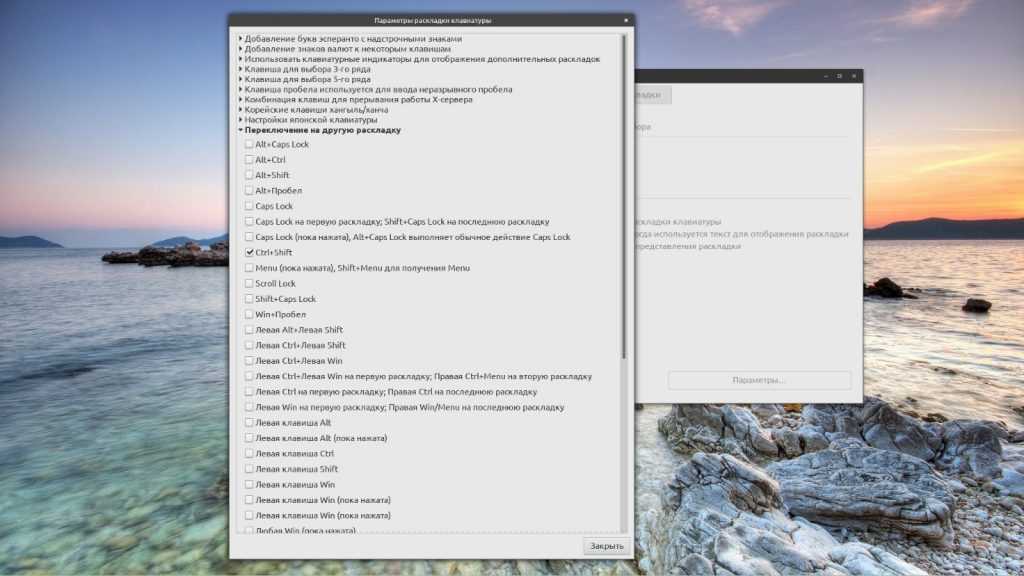Minimize the background settings window
1024x576 pixels.
click(824, 76)
